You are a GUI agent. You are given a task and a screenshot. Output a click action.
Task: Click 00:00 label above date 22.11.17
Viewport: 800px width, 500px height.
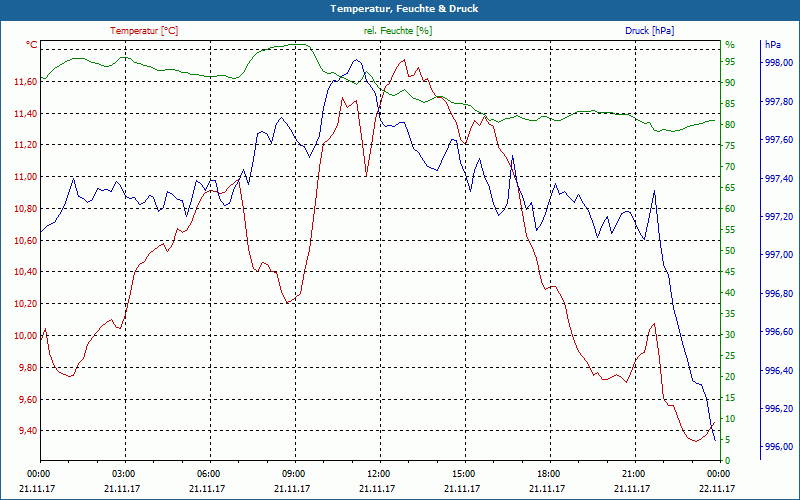718,473
